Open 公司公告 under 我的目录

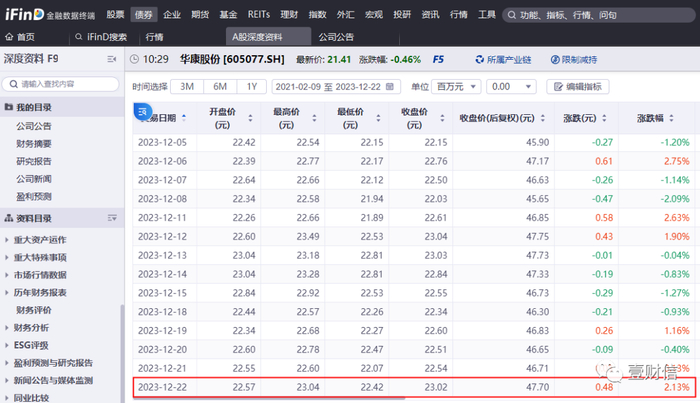(34, 126)
